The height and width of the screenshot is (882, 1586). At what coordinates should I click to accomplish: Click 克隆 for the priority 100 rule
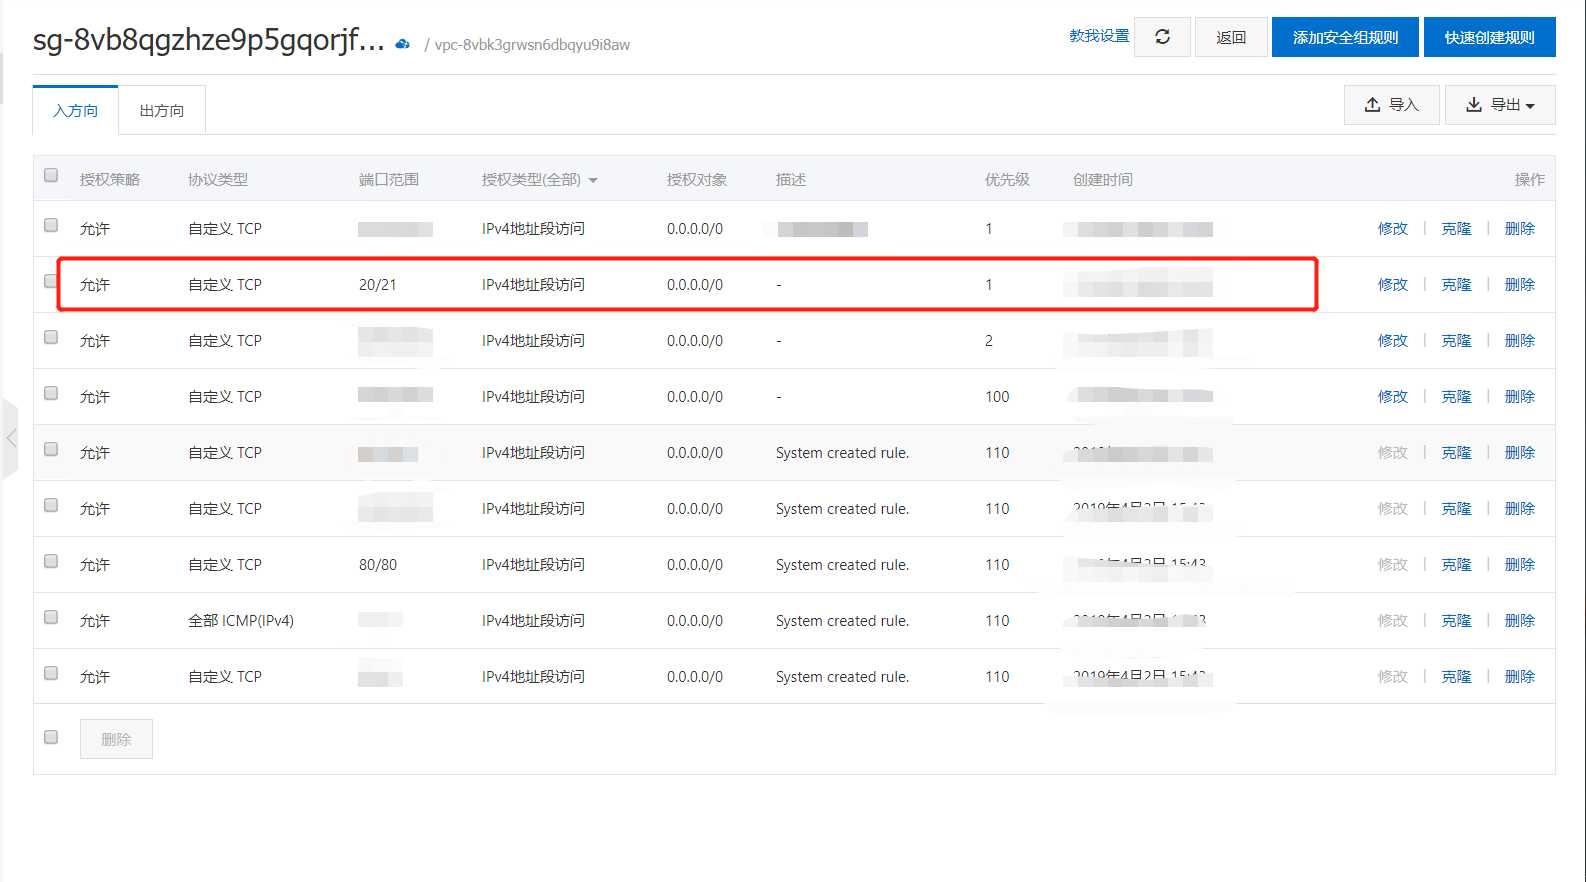point(1457,397)
